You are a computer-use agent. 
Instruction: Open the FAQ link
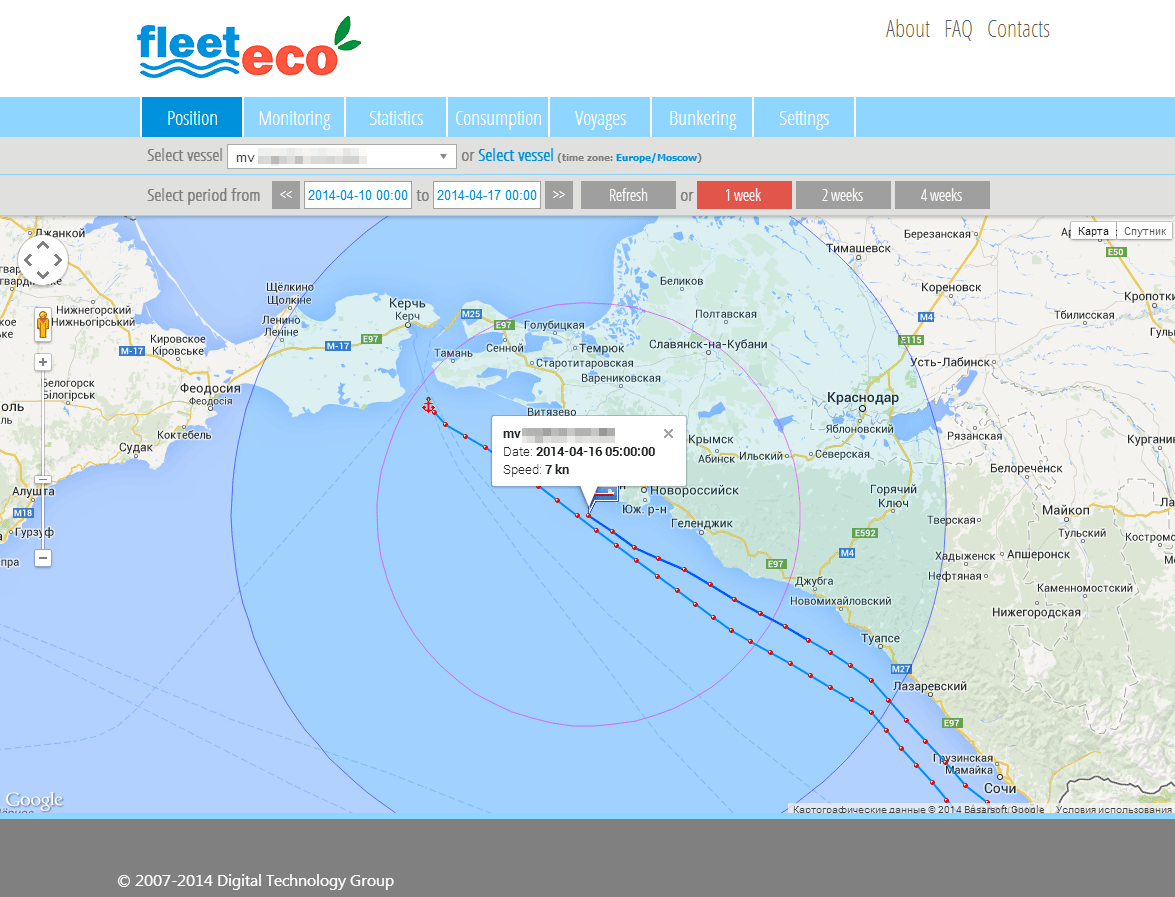958,29
